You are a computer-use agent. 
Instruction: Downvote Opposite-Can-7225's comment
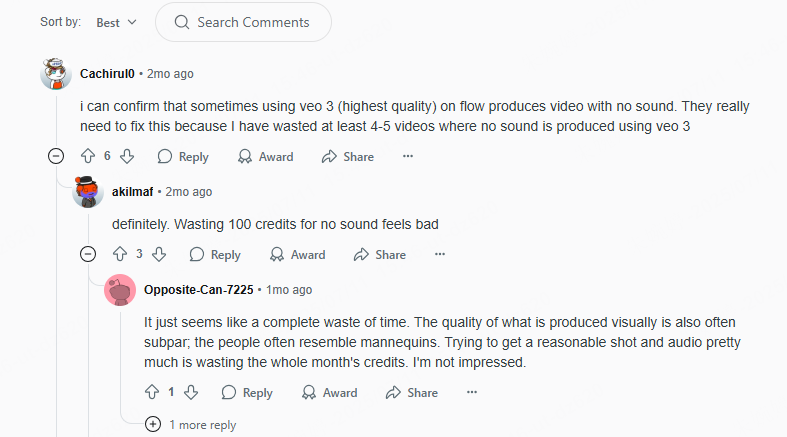191,392
